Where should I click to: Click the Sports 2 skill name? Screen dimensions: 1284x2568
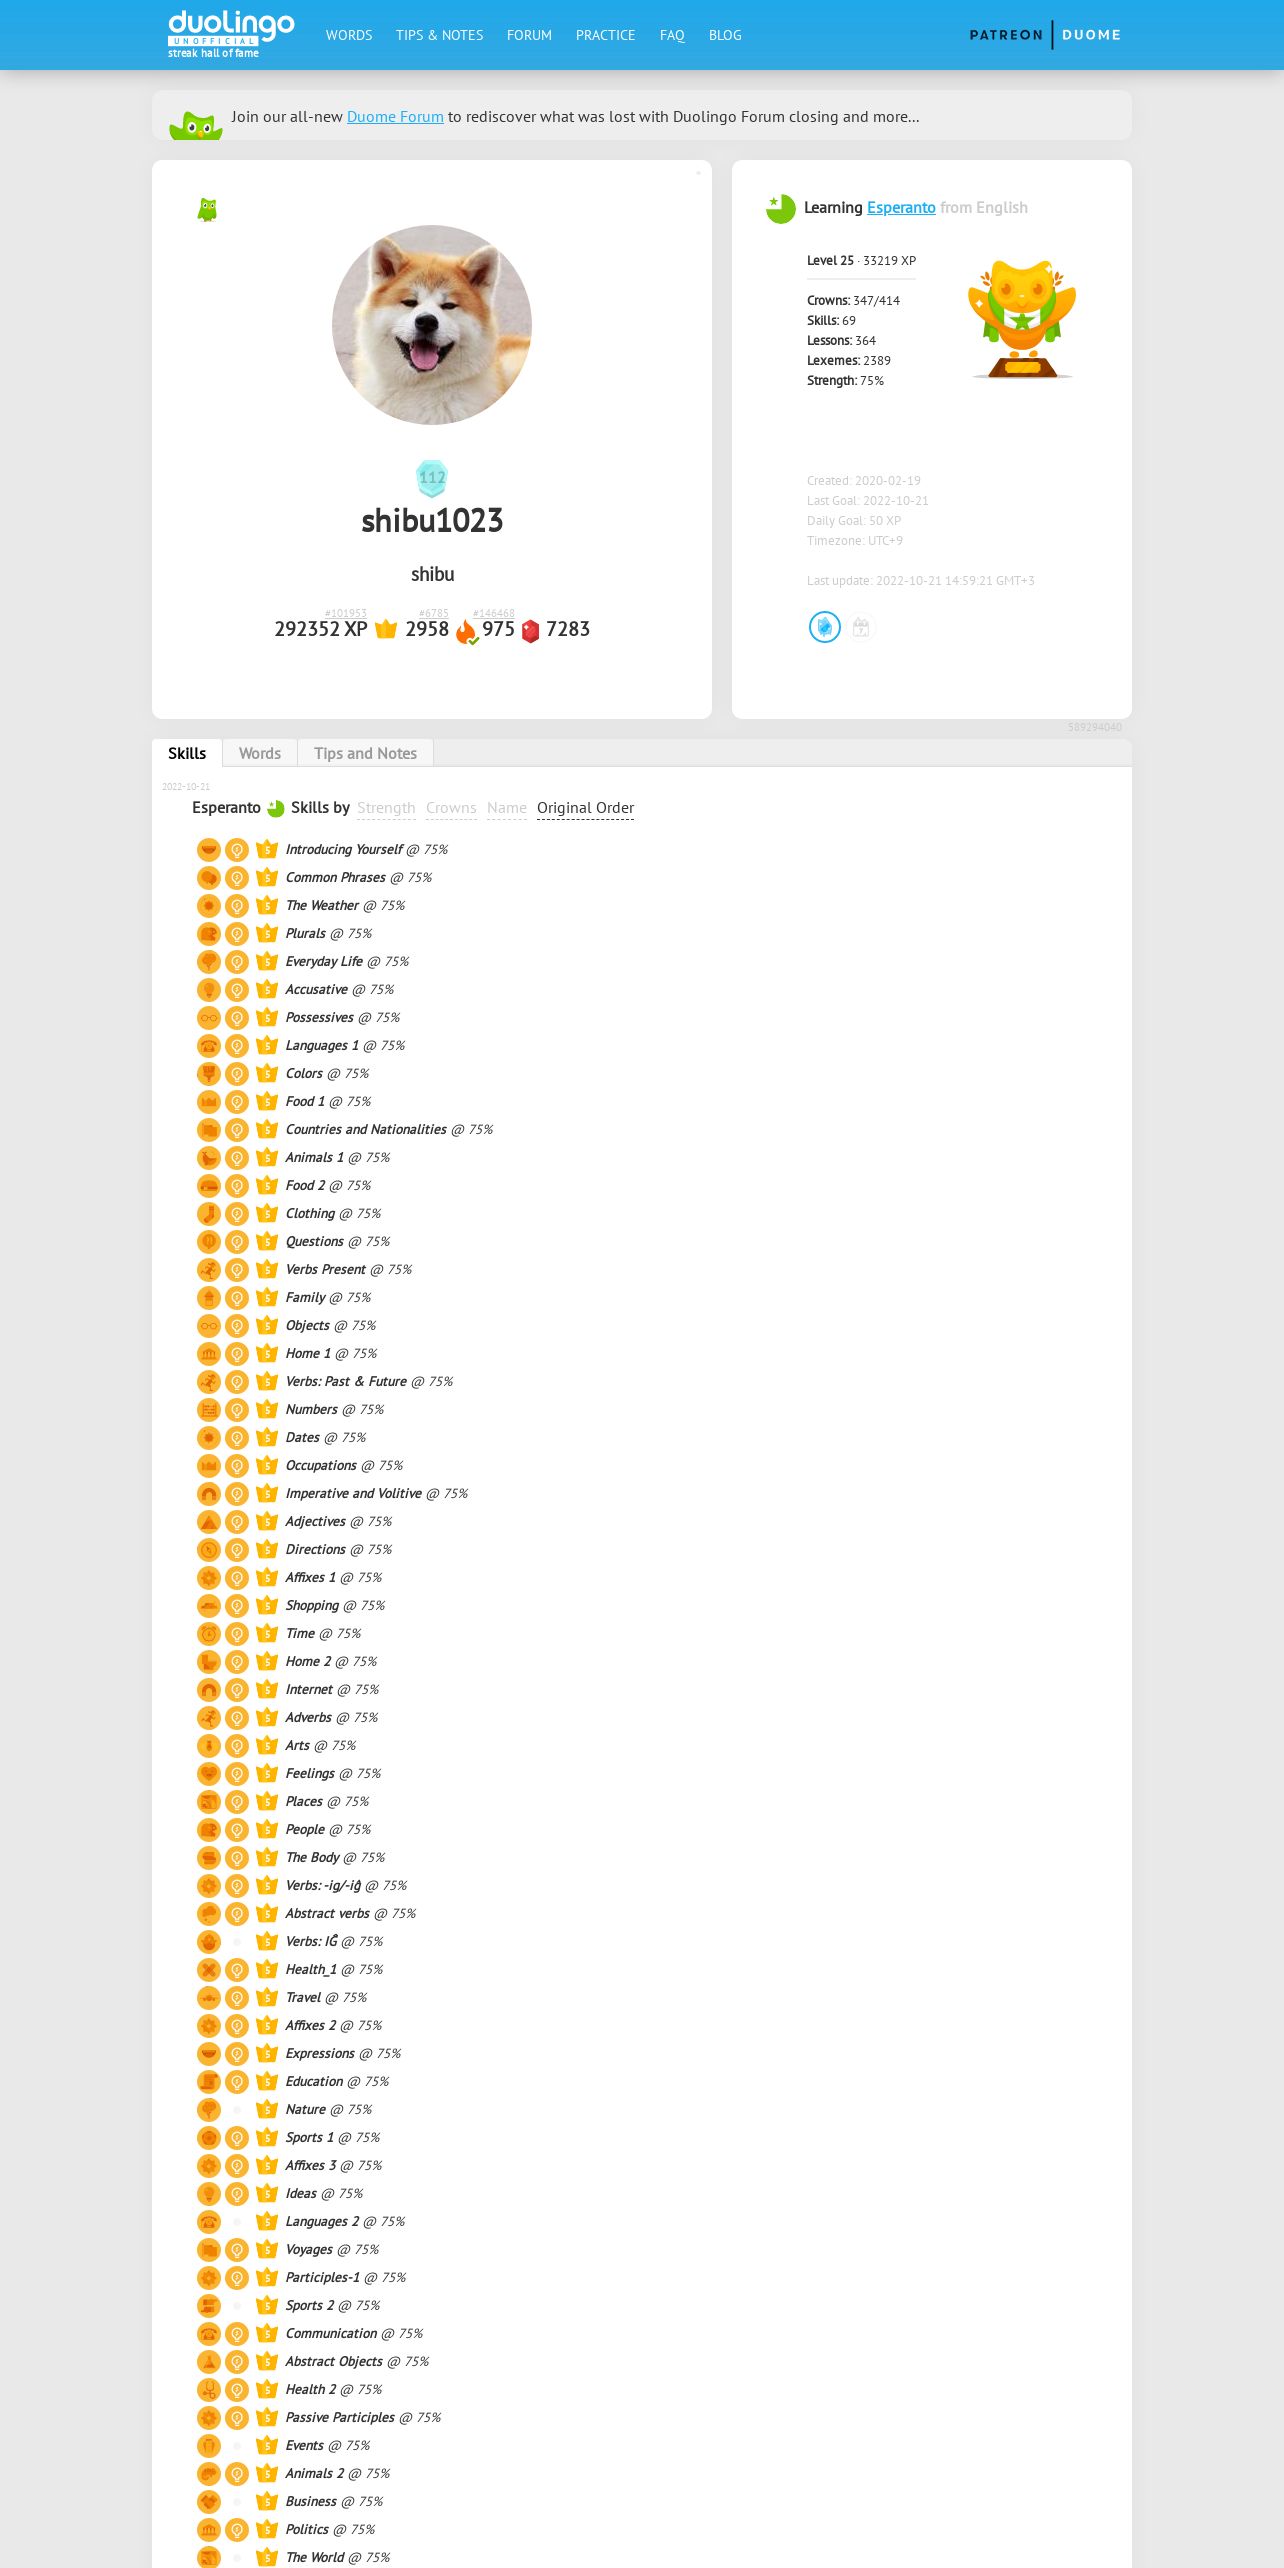point(310,2306)
